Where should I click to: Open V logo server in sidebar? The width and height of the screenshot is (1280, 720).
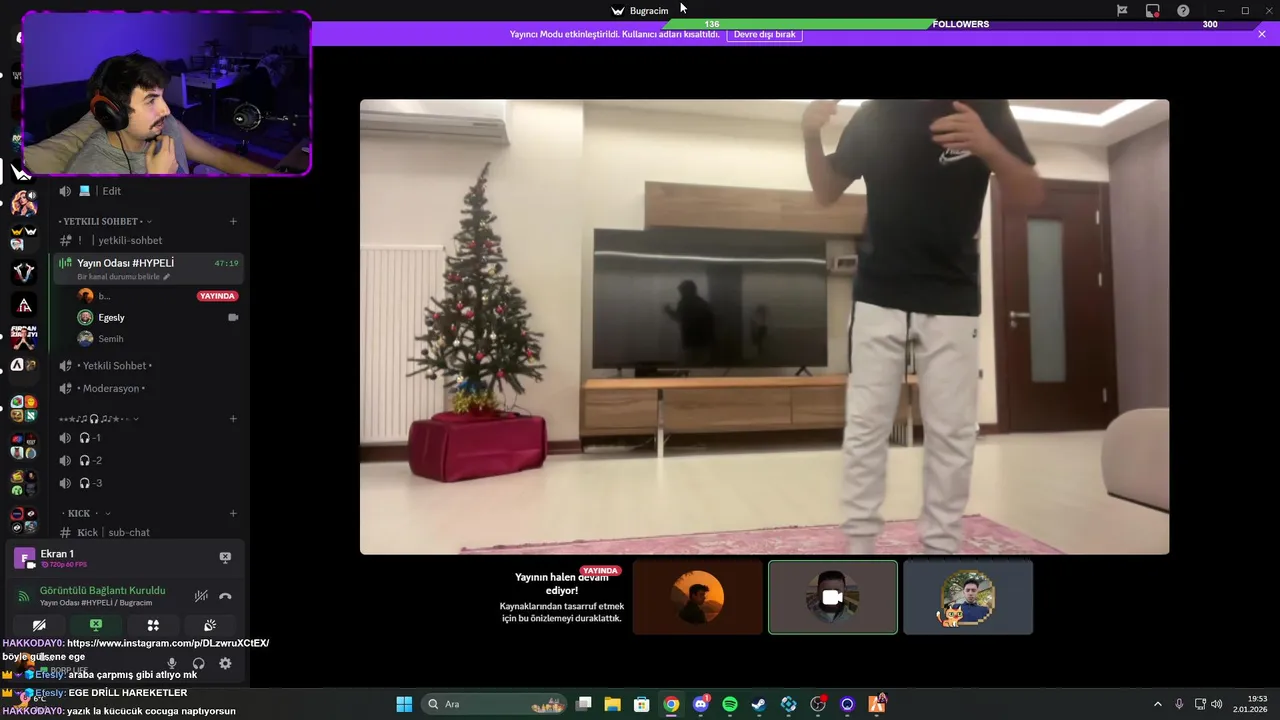point(24,271)
